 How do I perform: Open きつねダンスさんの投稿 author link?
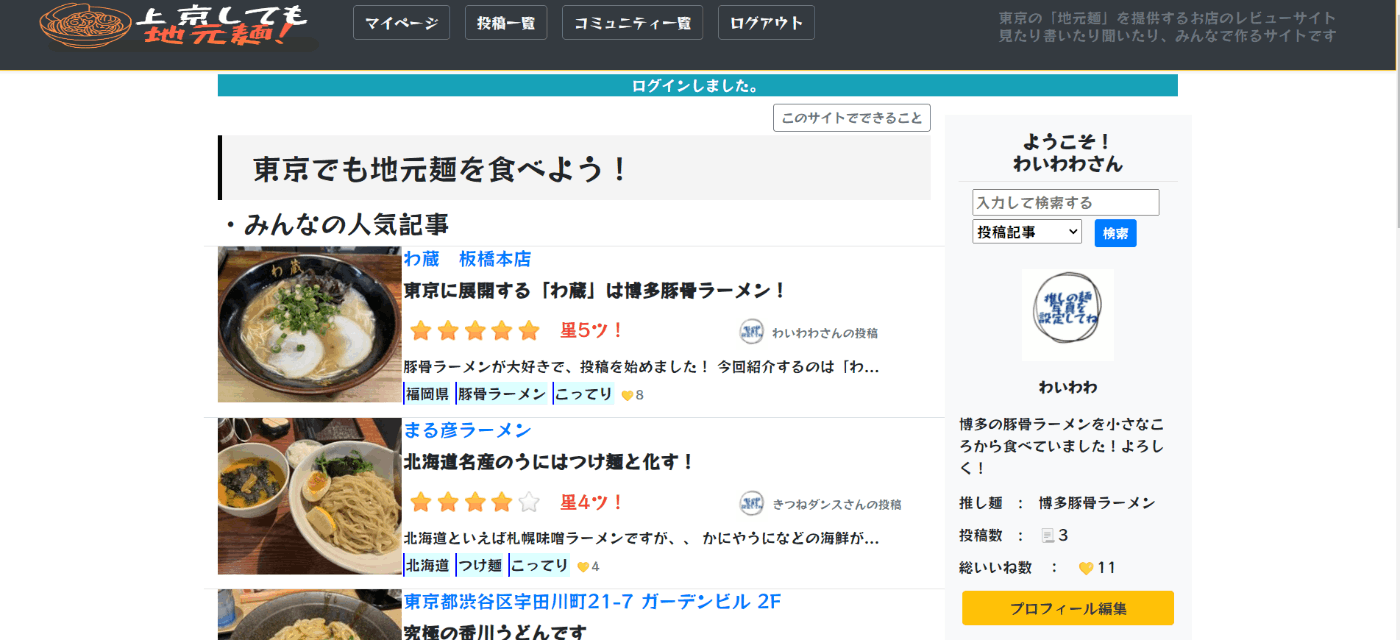pos(837,505)
